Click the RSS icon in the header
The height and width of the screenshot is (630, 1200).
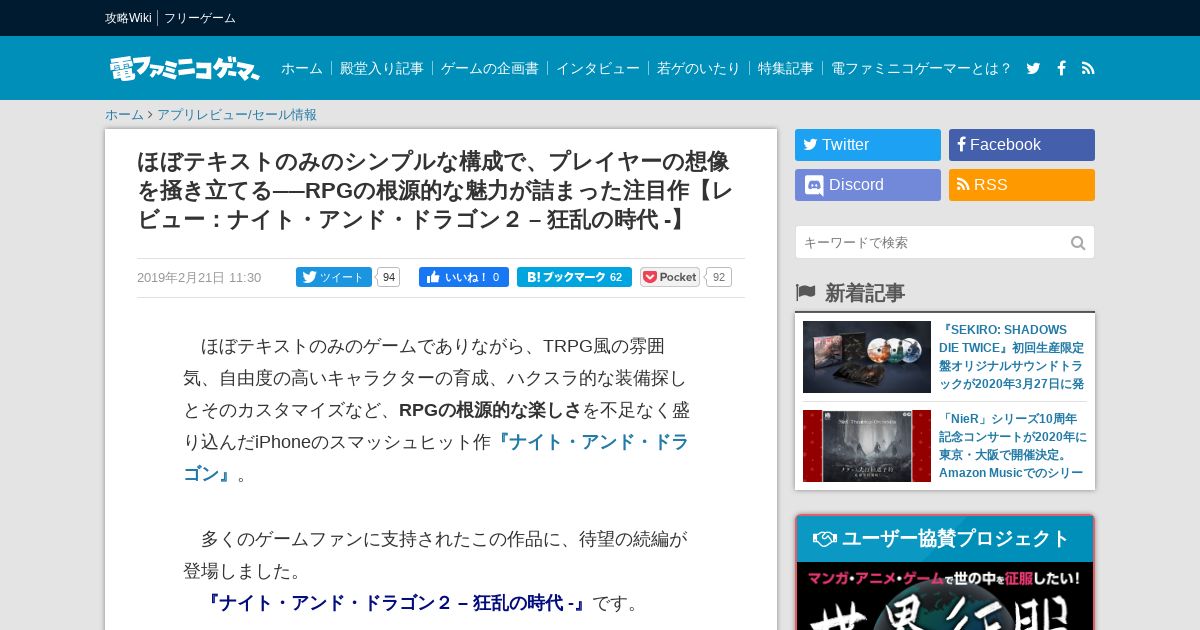[x=1088, y=68]
